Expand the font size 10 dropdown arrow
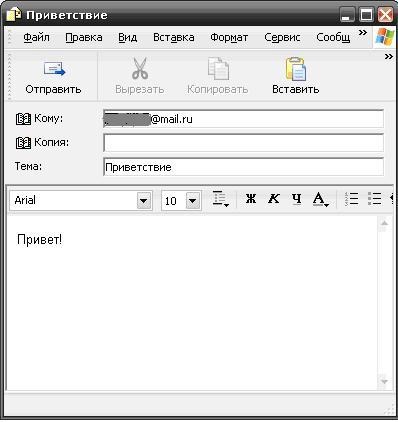 [x=192, y=201]
